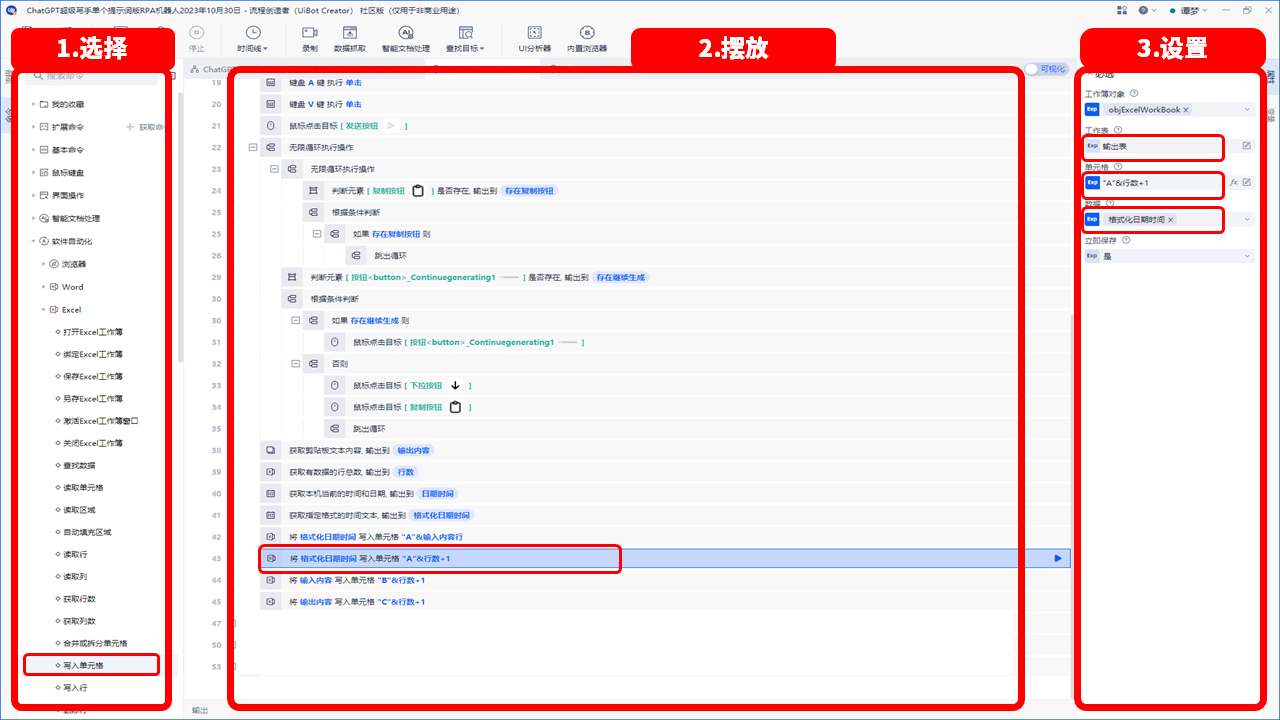
Task: Click the calendar icon on line 40
Action: coord(271,493)
